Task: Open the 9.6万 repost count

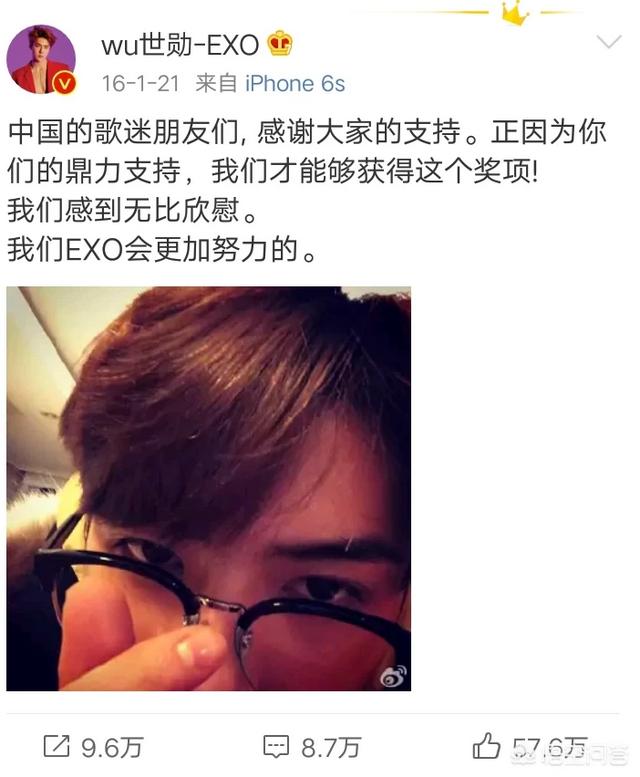Action: coord(112,747)
